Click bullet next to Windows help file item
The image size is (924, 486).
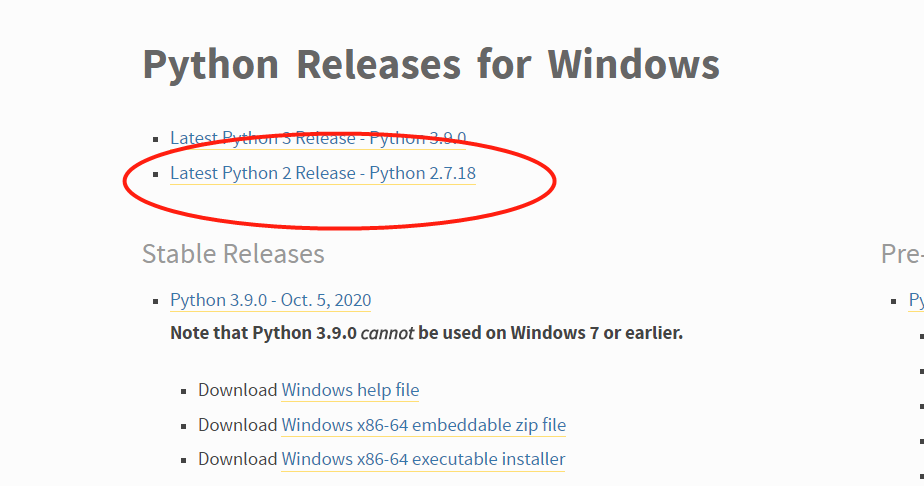(x=183, y=391)
